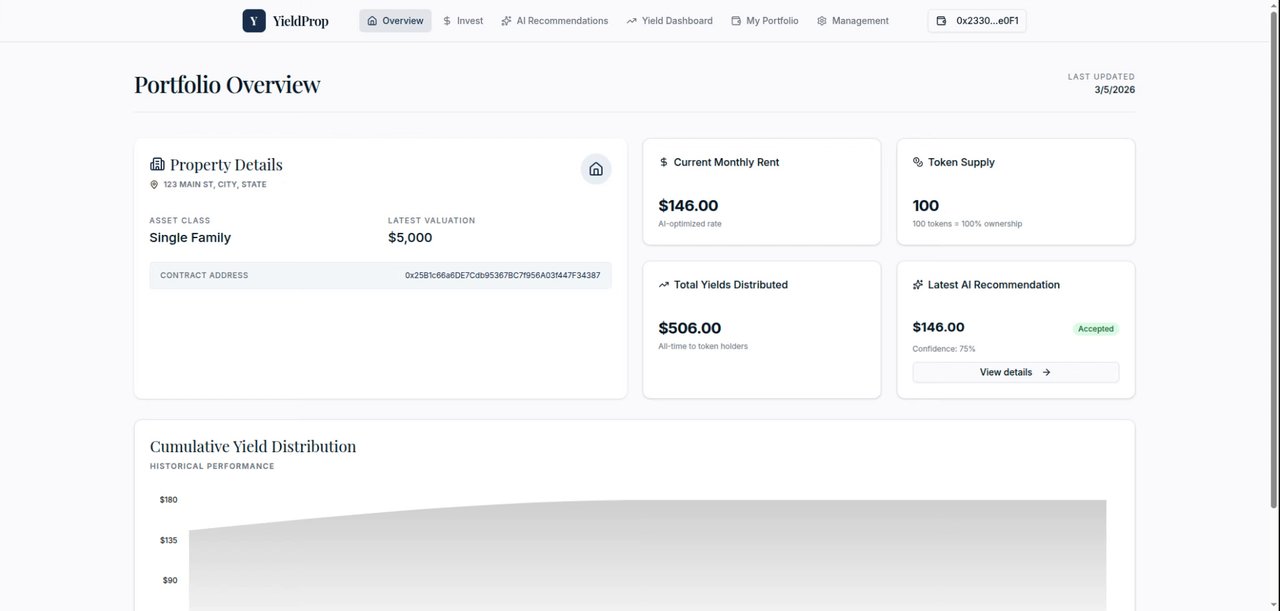Switch to AI Recommendations tab
The width and height of the screenshot is (1280, 611).
[555, 21]
